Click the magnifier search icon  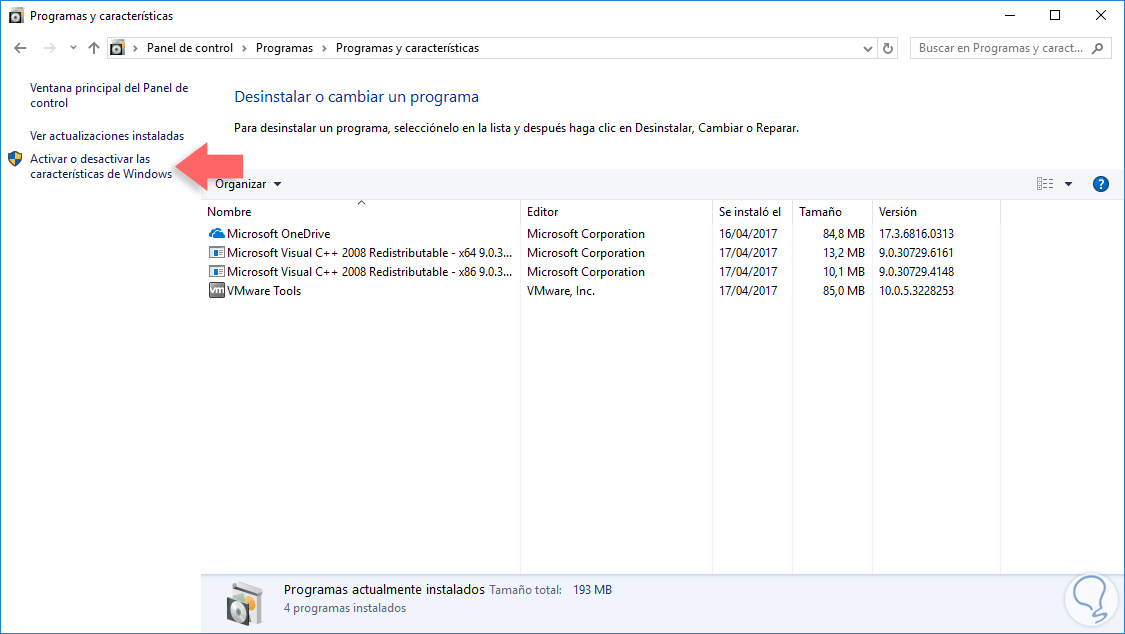tap(1097, 48)
